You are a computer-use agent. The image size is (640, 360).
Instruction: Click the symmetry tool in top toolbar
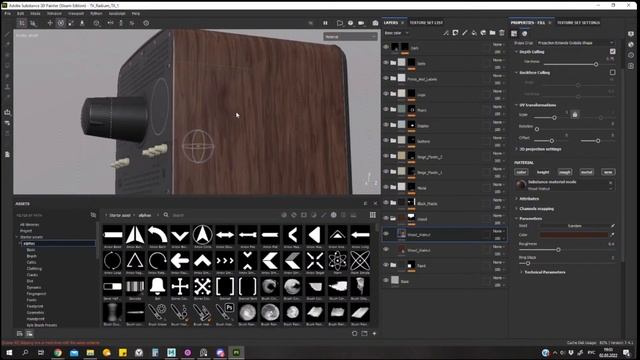tap(110, 23)
